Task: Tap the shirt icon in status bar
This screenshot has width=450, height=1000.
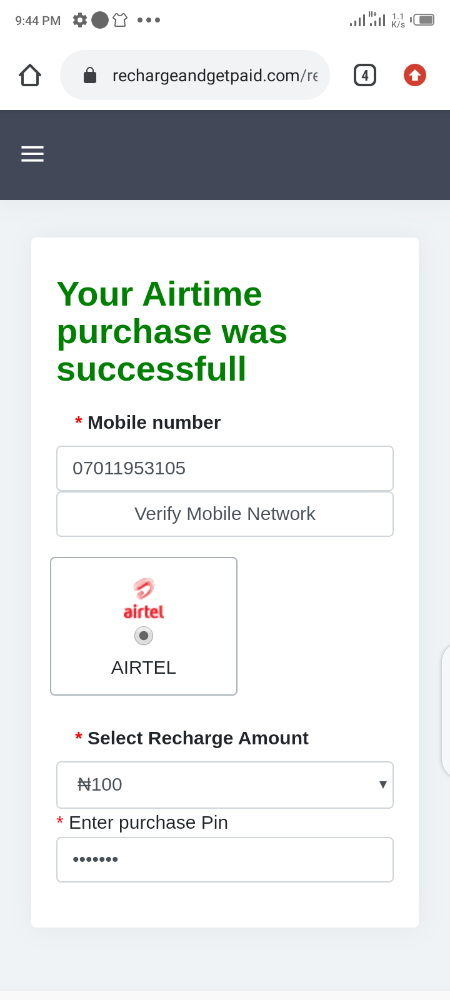Action: 120,20
